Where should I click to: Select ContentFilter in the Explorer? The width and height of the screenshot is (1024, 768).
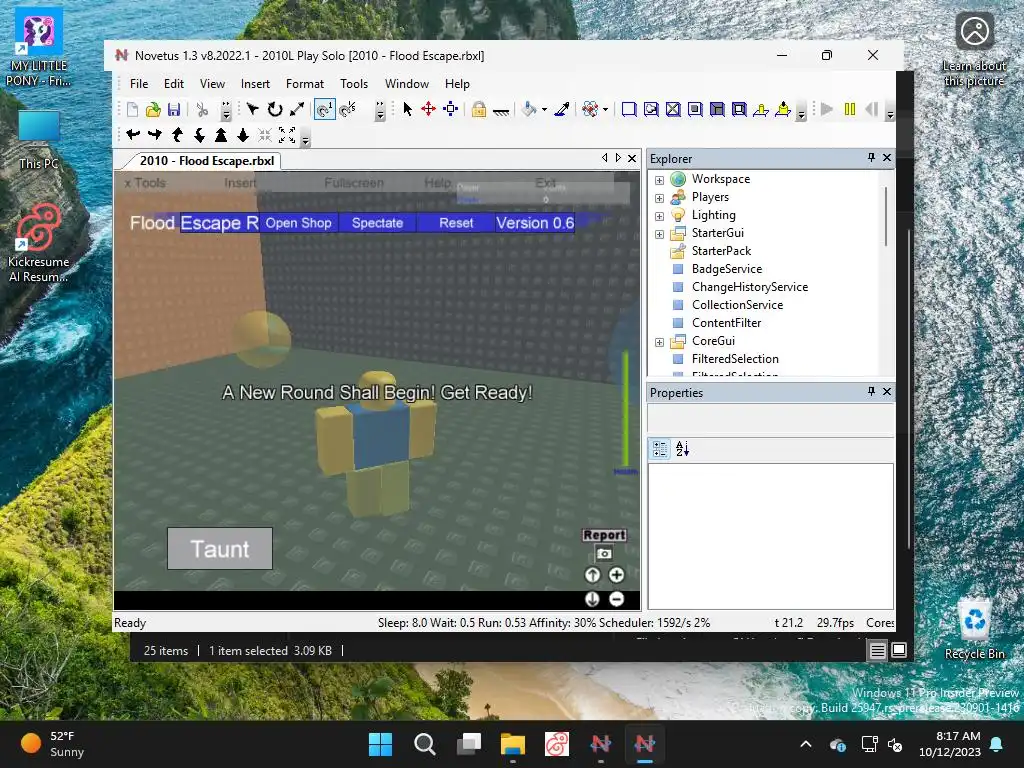(x=726, y=323)
